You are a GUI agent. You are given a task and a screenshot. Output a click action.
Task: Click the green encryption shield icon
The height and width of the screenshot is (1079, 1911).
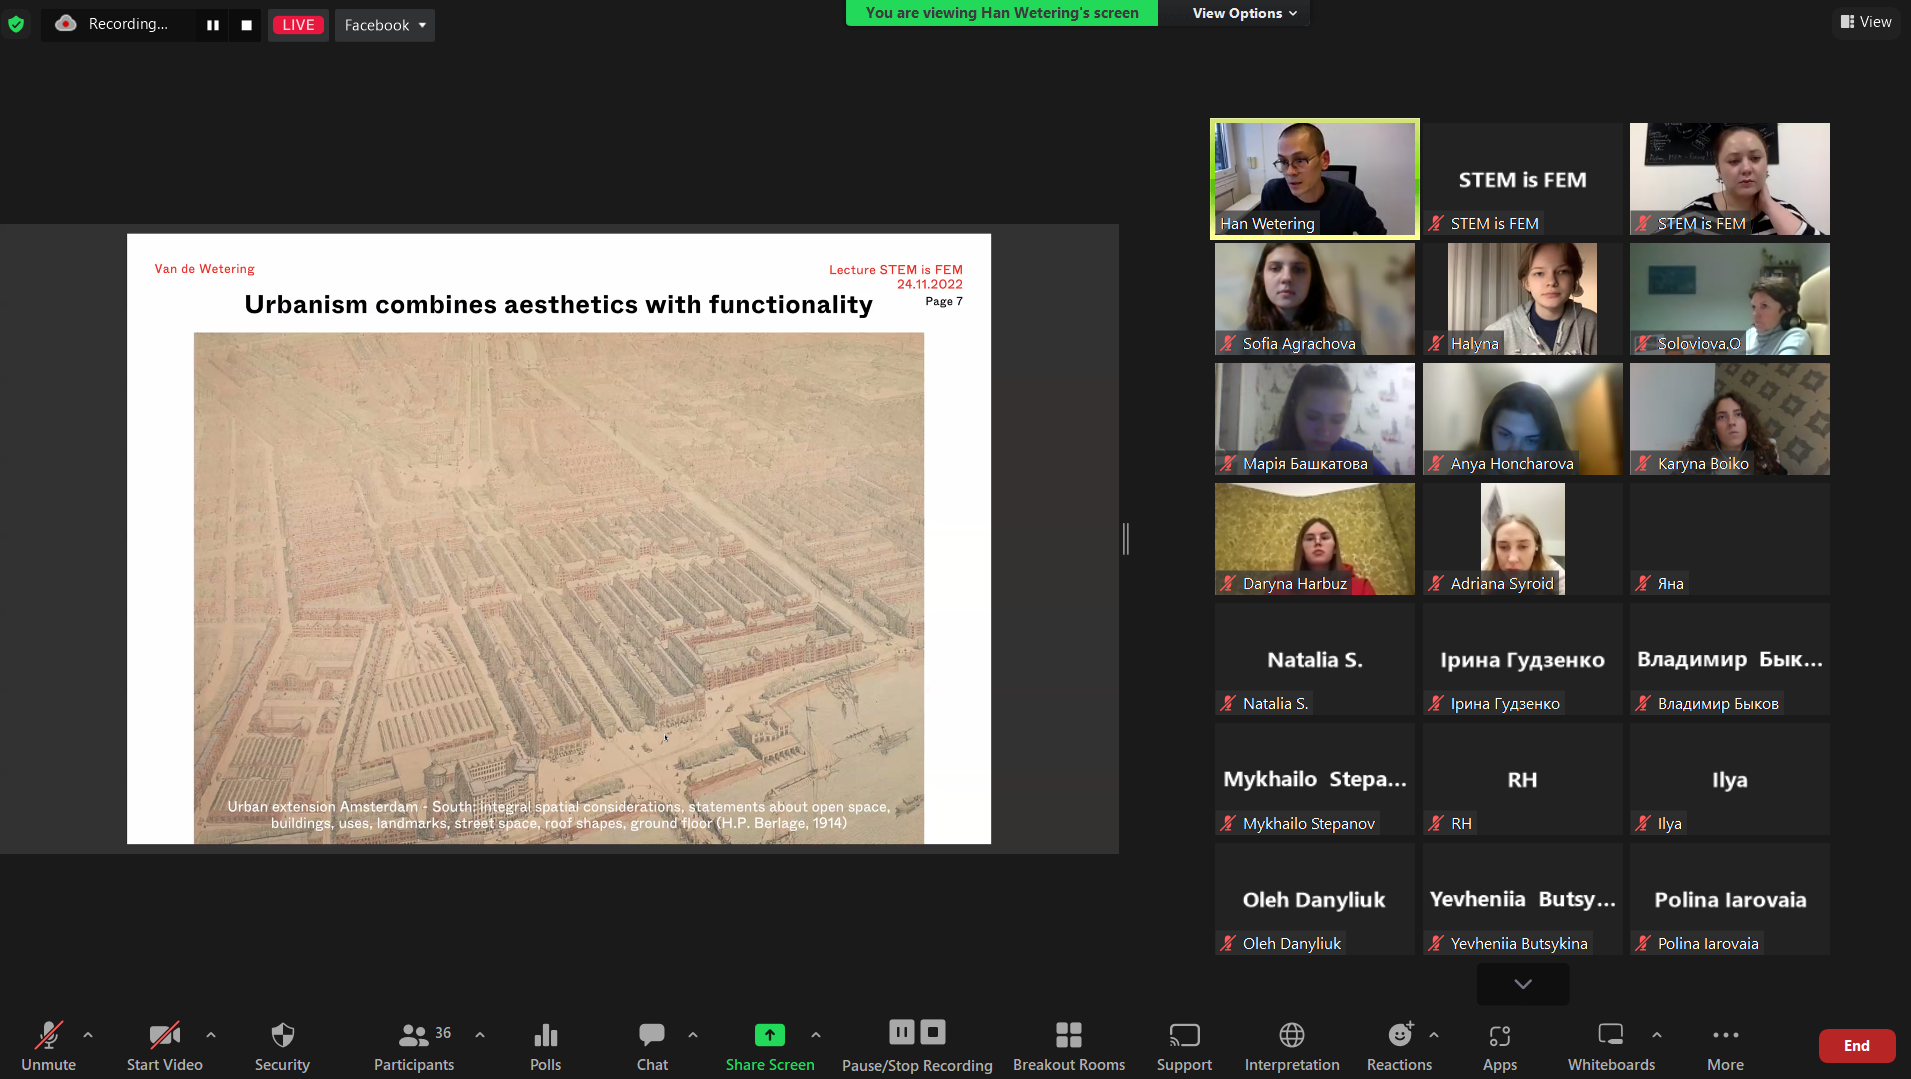pos(16,24)
